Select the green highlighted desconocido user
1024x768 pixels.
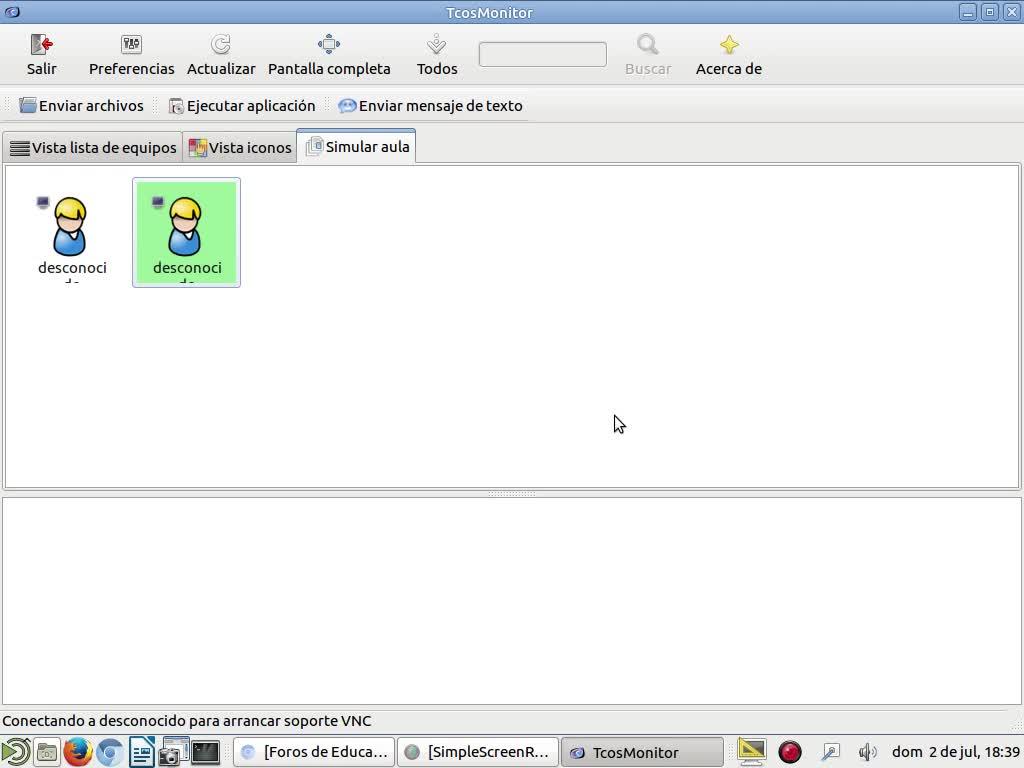point(186,232)
